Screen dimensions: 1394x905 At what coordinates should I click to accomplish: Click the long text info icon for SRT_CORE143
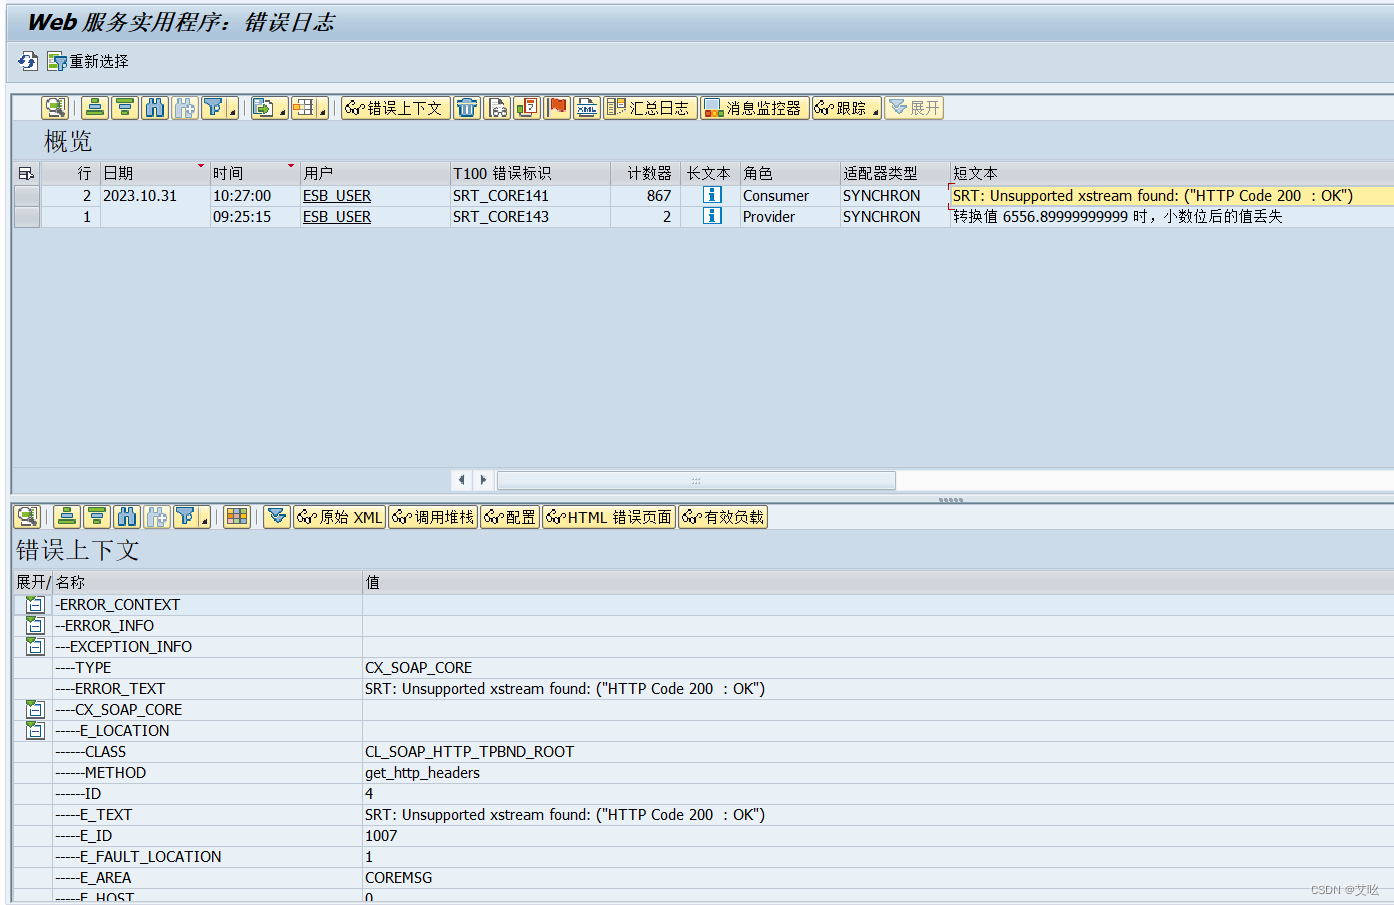(712, 216)
